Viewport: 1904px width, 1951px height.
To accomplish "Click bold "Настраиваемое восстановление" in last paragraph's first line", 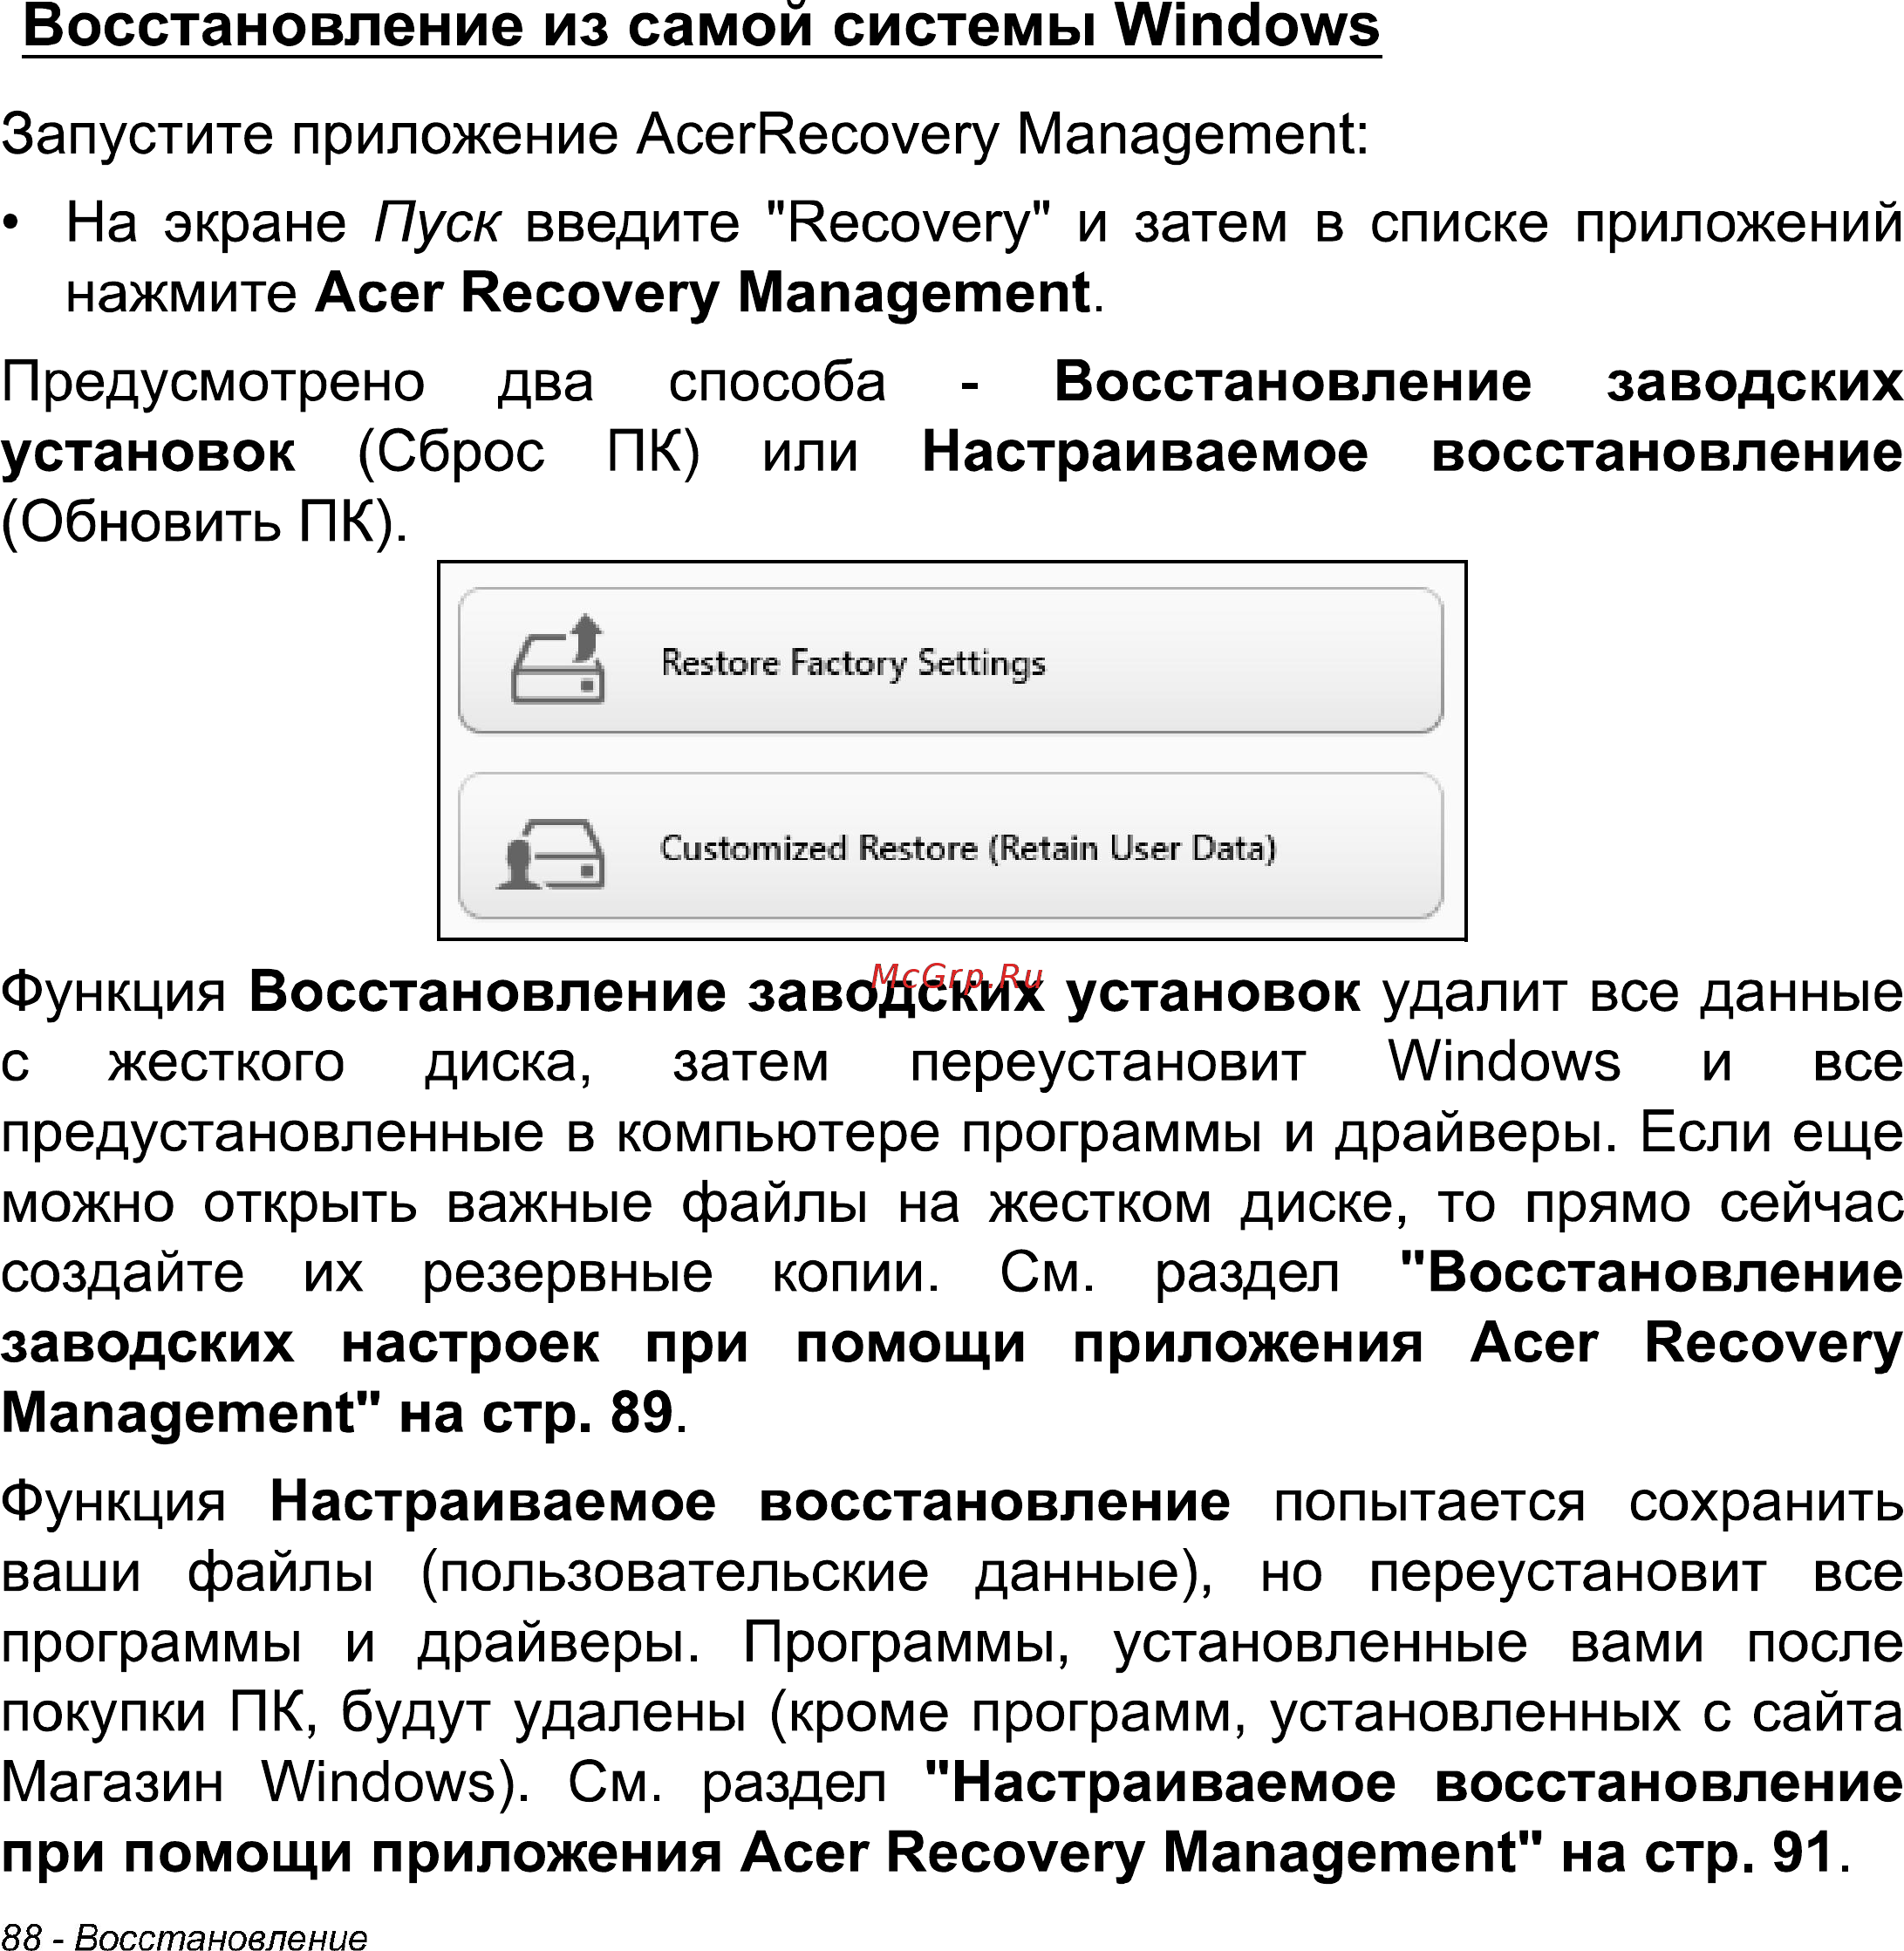I will [750, 1502].
